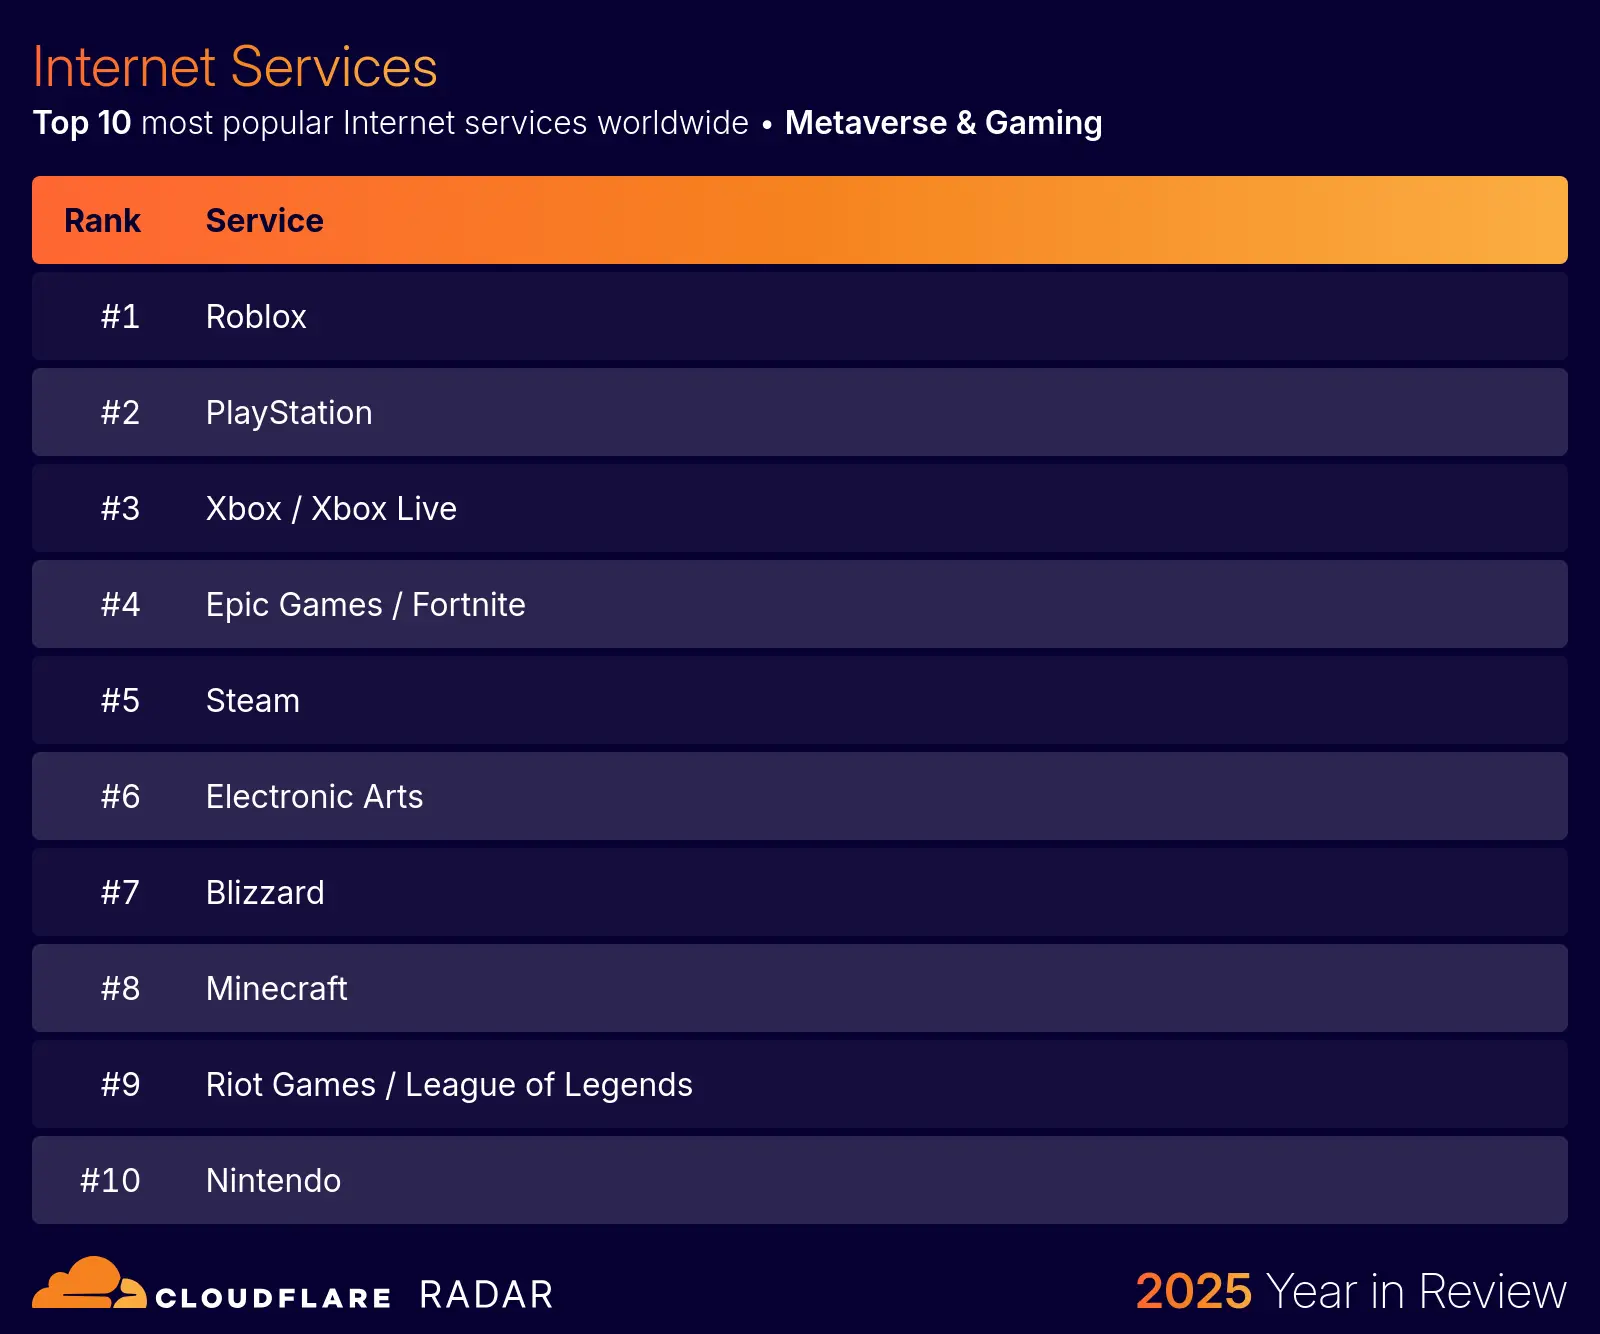Click the CLOUDFLARE wordmark text

(273, 1298)
